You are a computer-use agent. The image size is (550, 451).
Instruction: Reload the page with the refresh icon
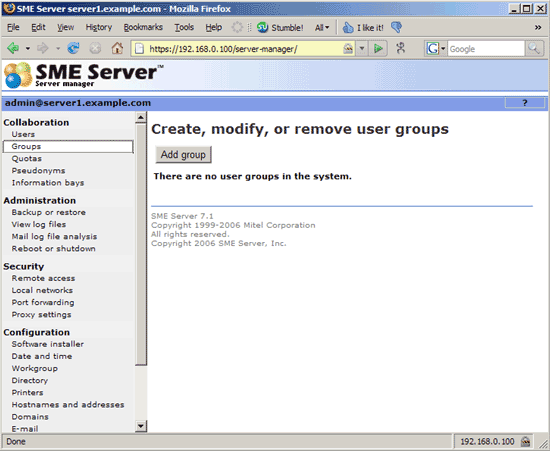pyautogui.click(x=73, y=48)
